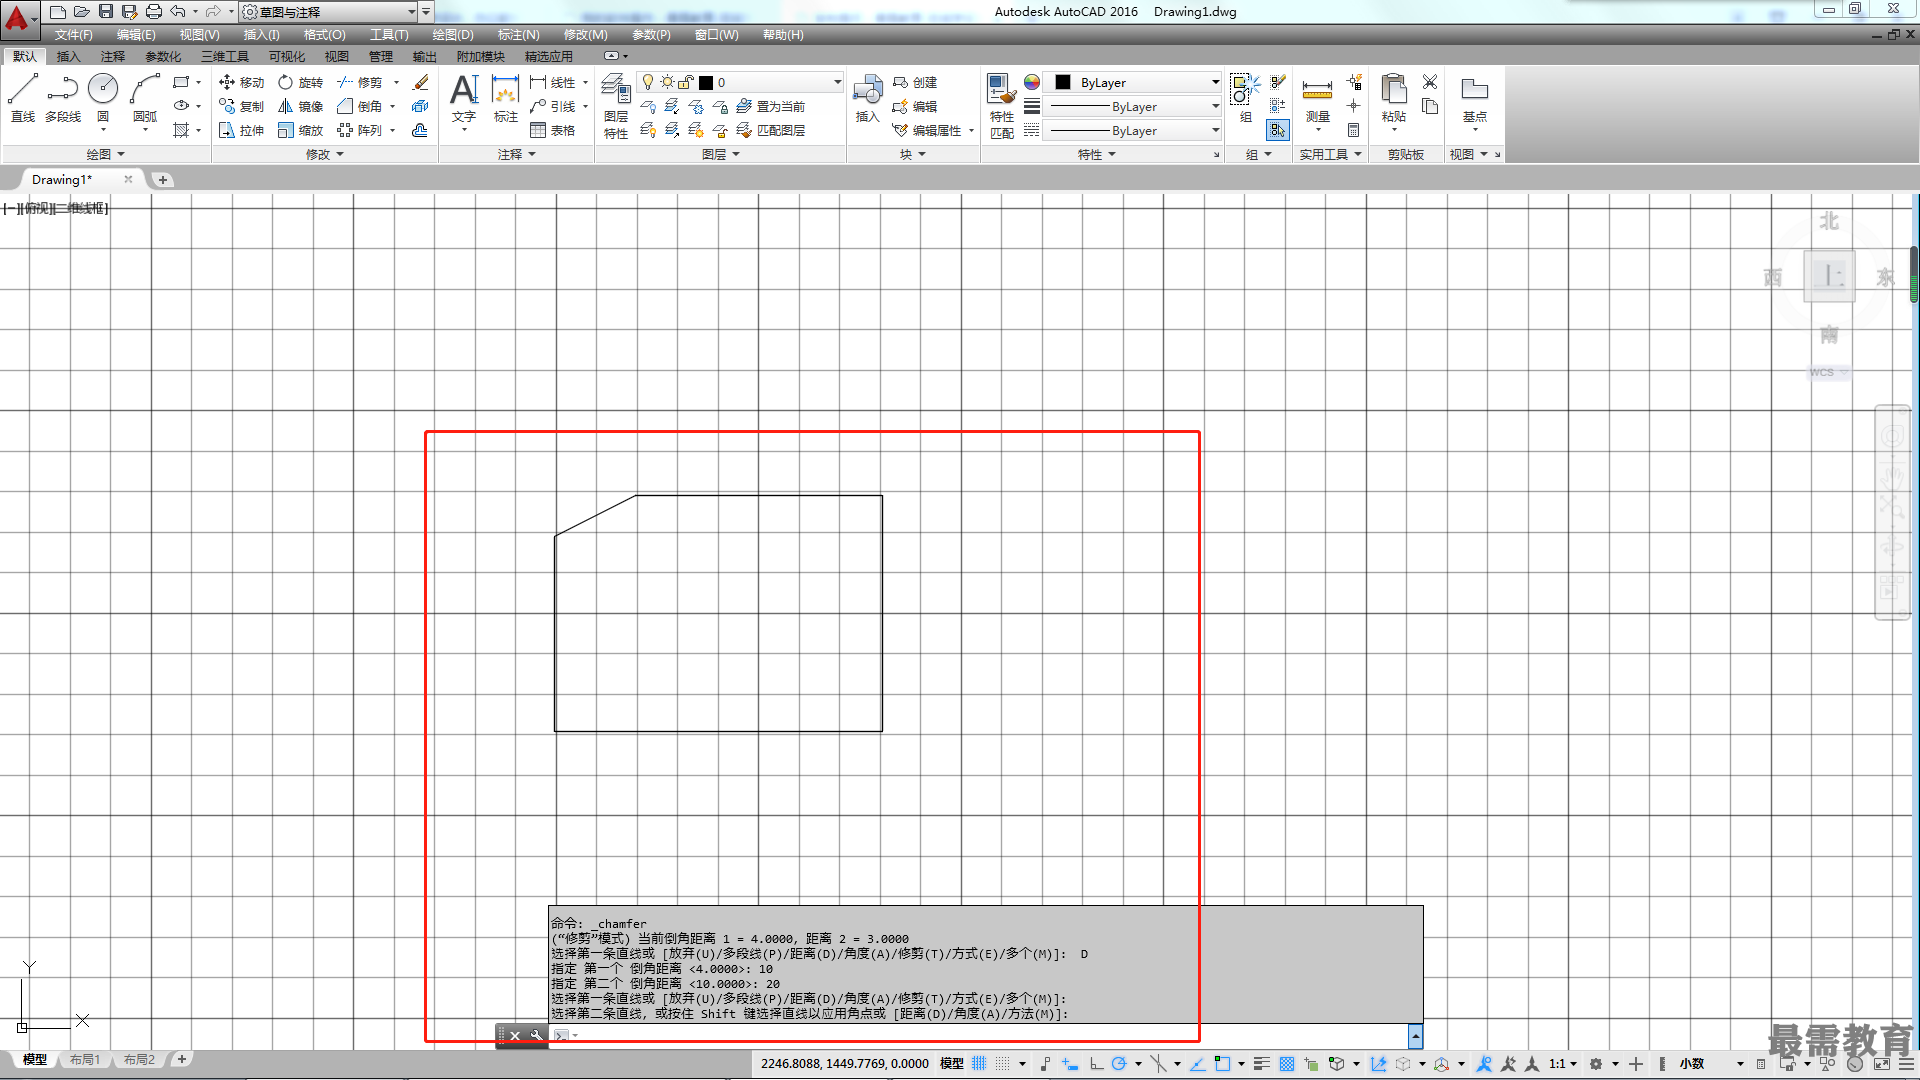This screenshot has width=1920, height=1080.
Task: Click 编辑属性 (Edit Attributes) button
Action: [927, 130]
